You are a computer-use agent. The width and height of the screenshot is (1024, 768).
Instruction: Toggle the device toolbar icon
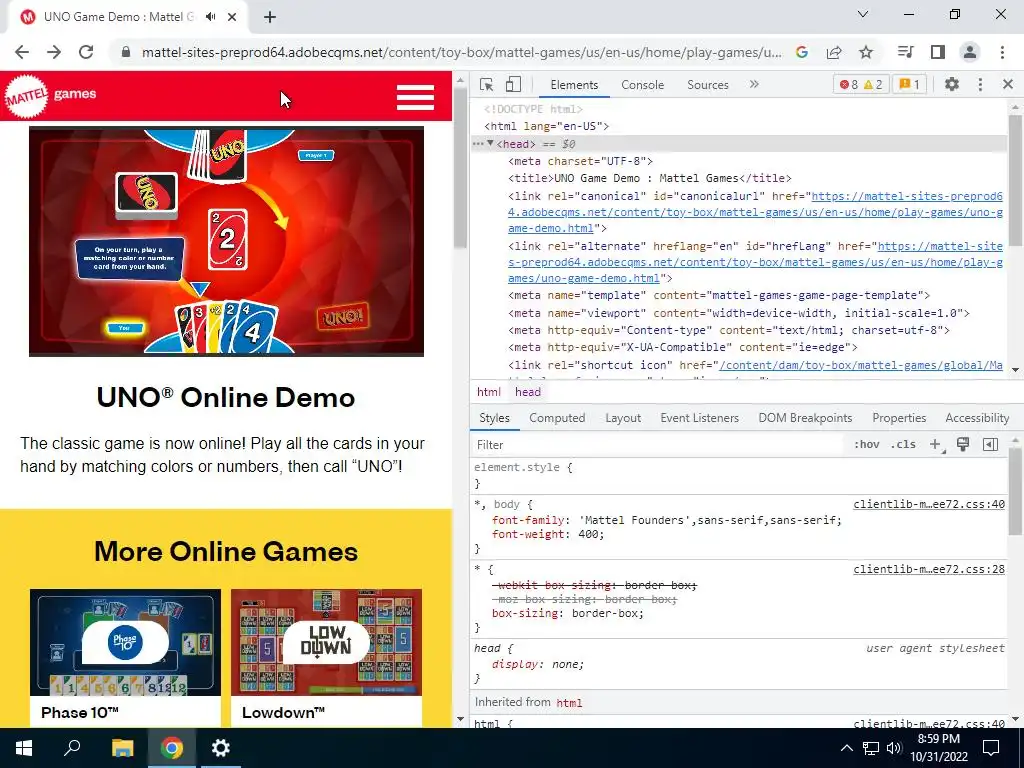(513, 84)
